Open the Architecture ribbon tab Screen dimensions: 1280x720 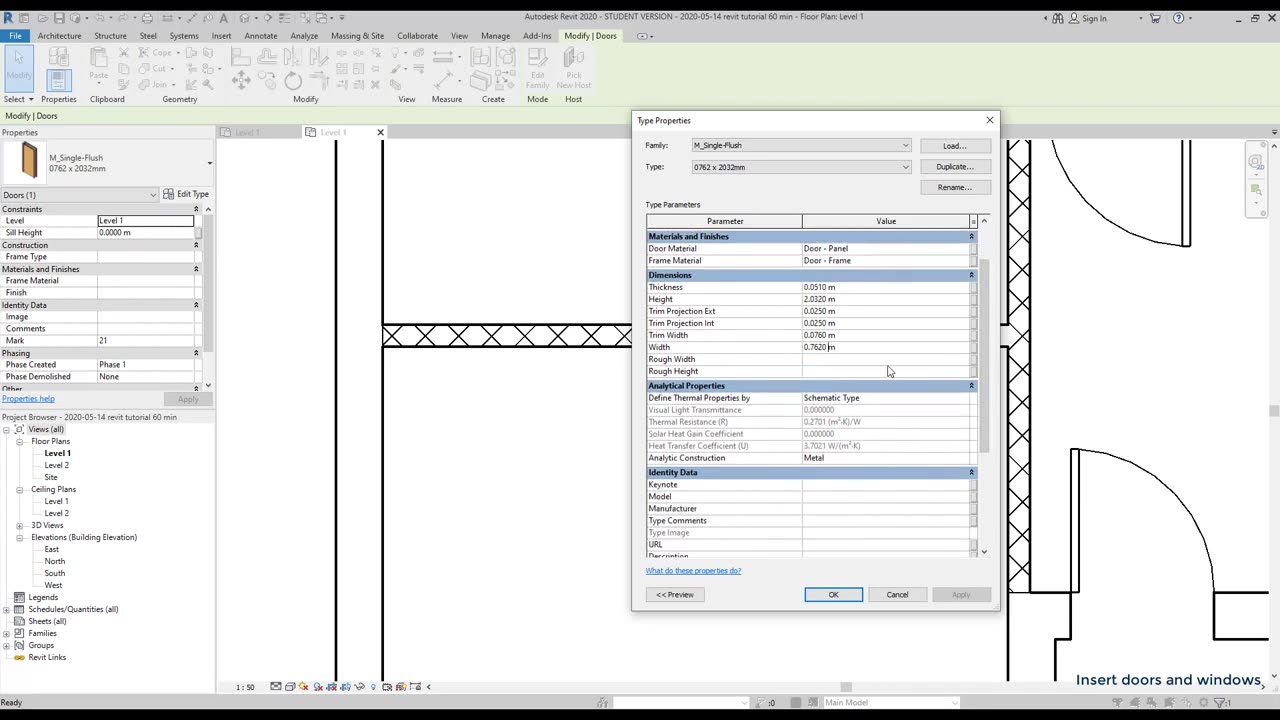point(60,36)
